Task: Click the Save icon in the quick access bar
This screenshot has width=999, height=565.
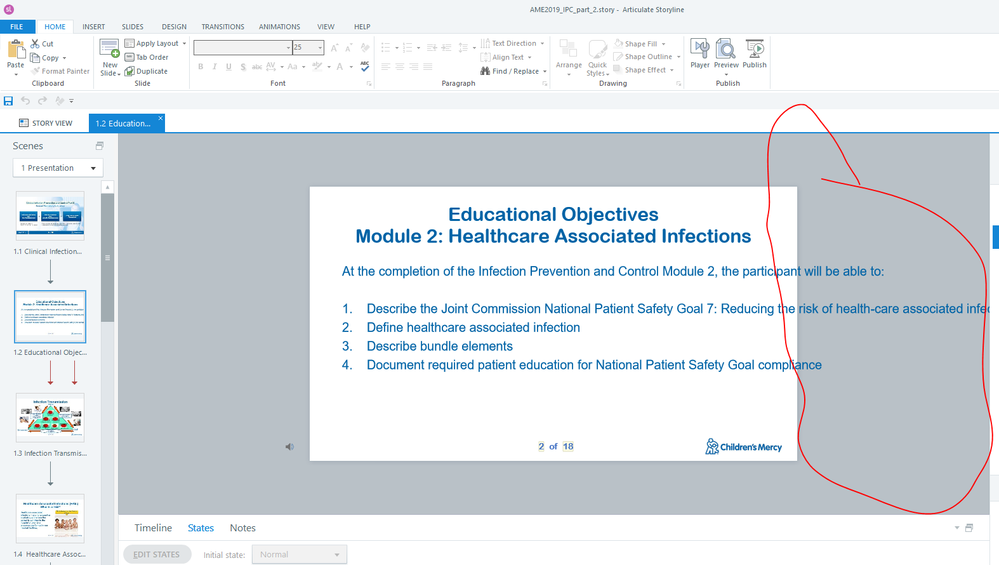Action: click(9, 101)
